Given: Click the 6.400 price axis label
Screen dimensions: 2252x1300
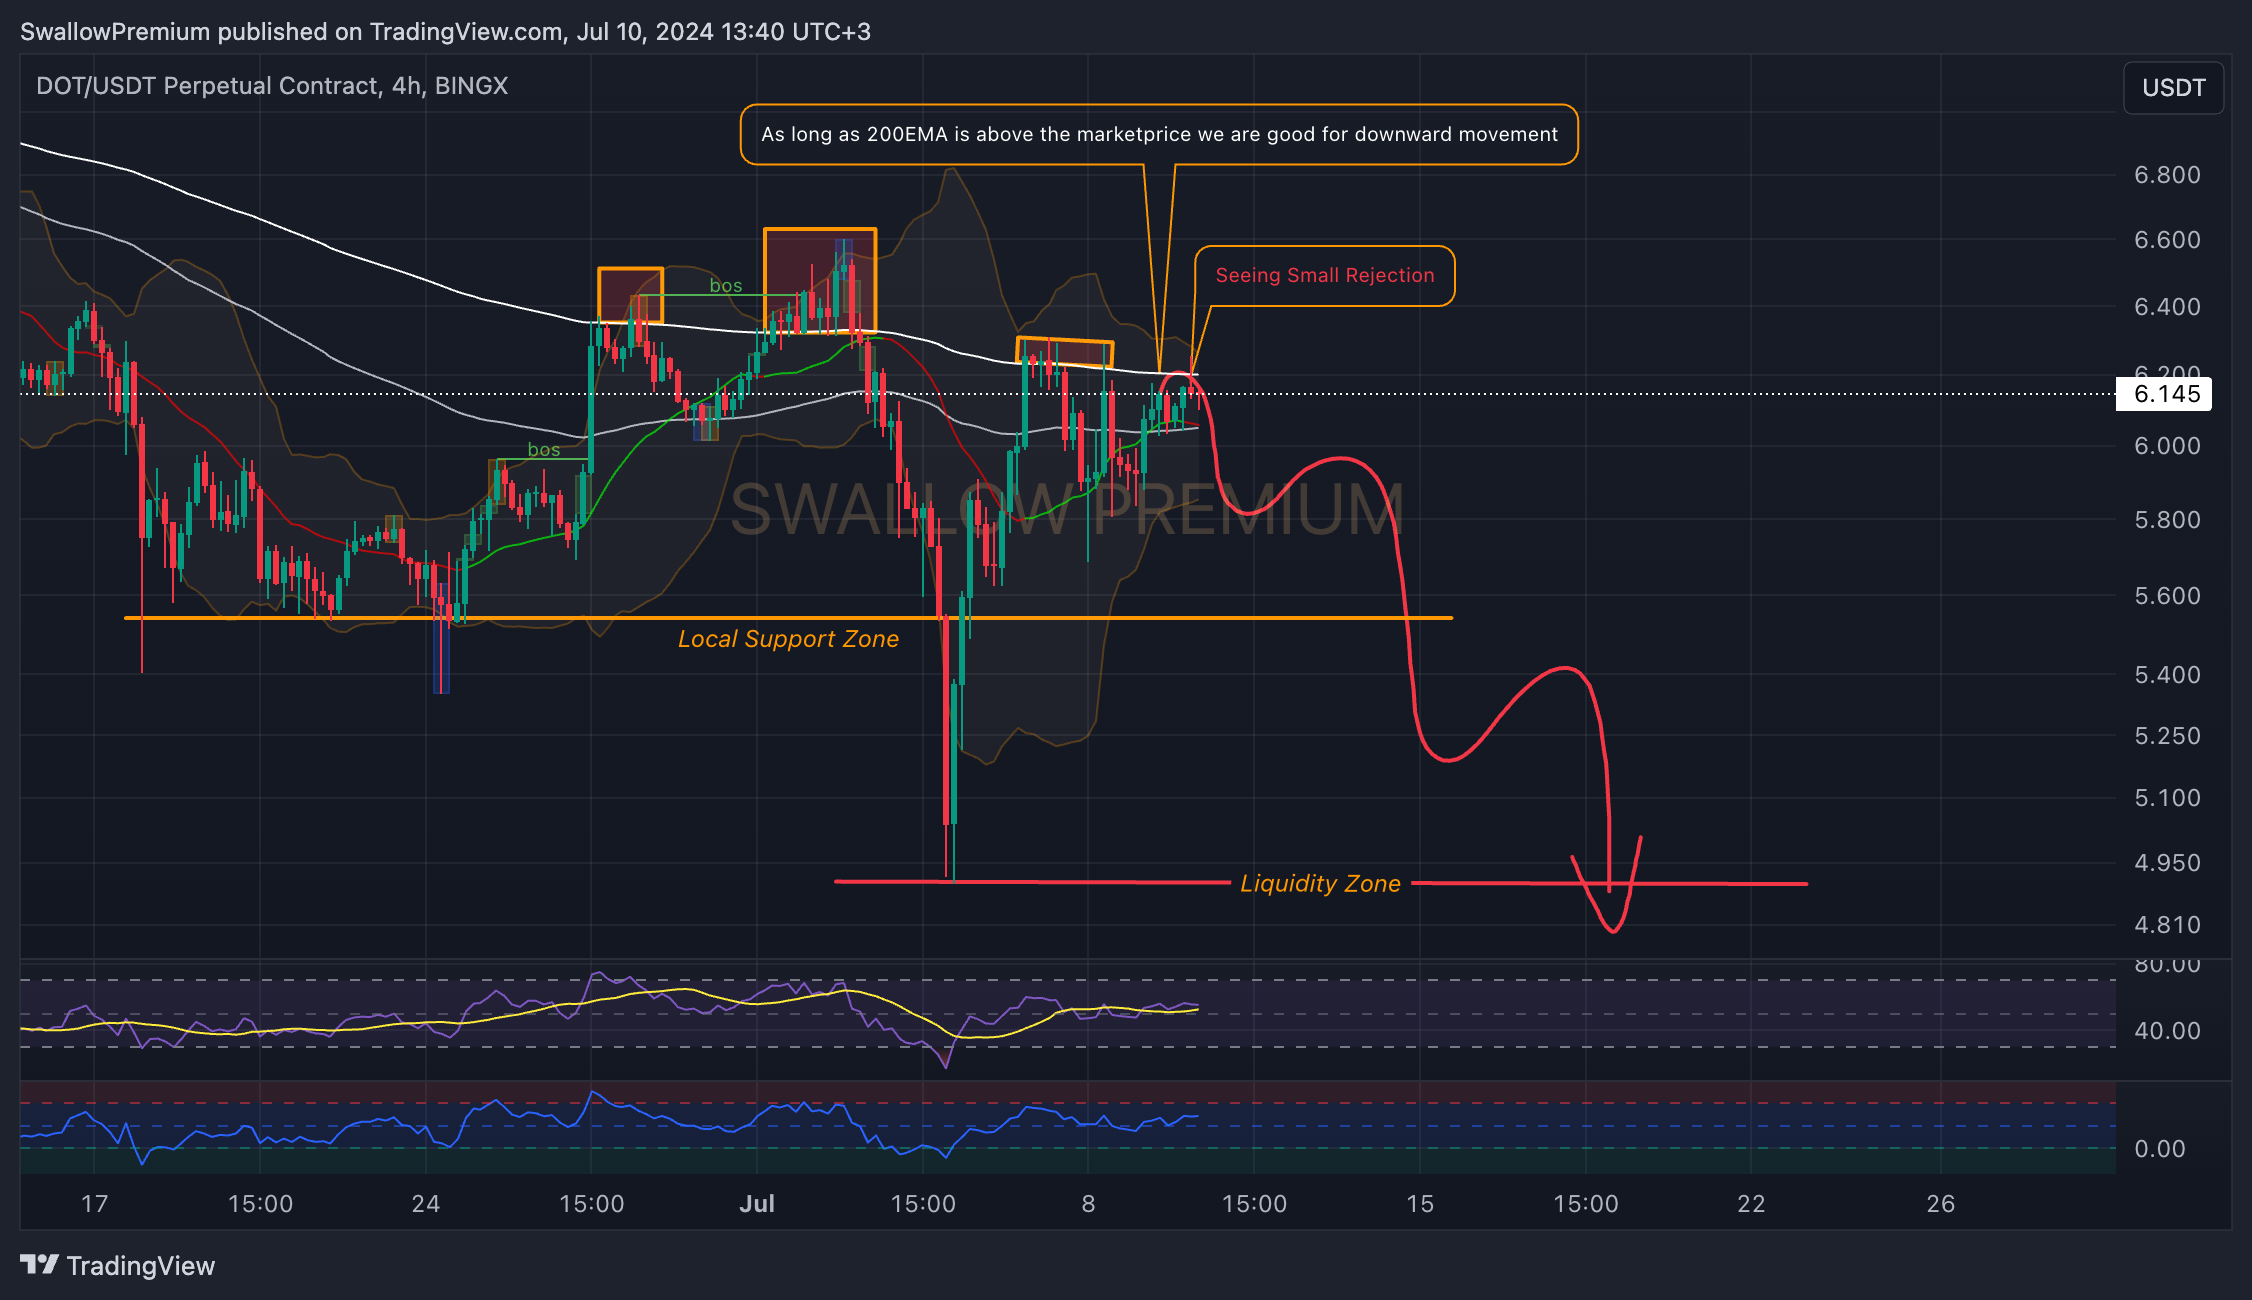Looking at the screenshot, I should 2167,307.
